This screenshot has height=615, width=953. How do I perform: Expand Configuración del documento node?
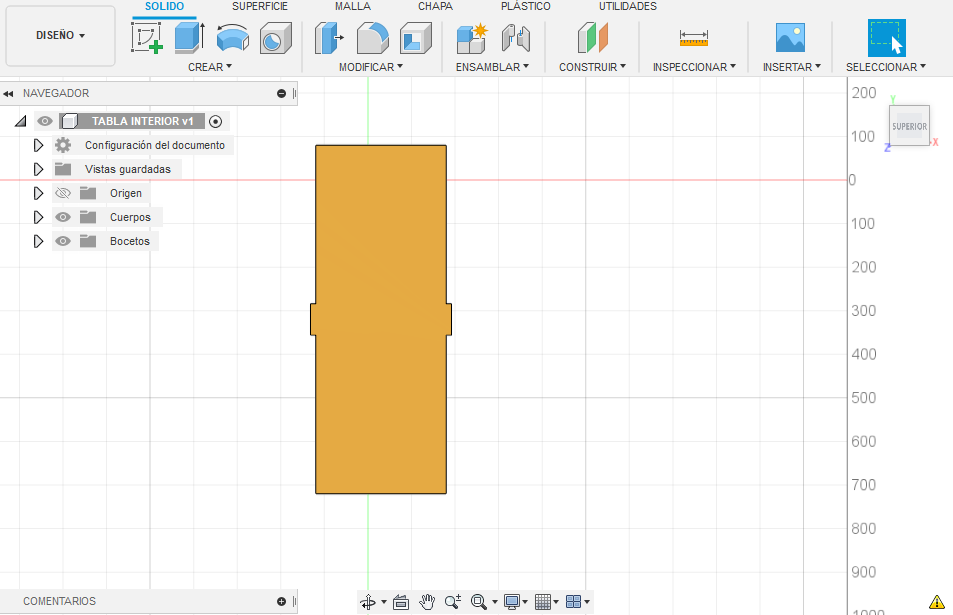point(38,145)
